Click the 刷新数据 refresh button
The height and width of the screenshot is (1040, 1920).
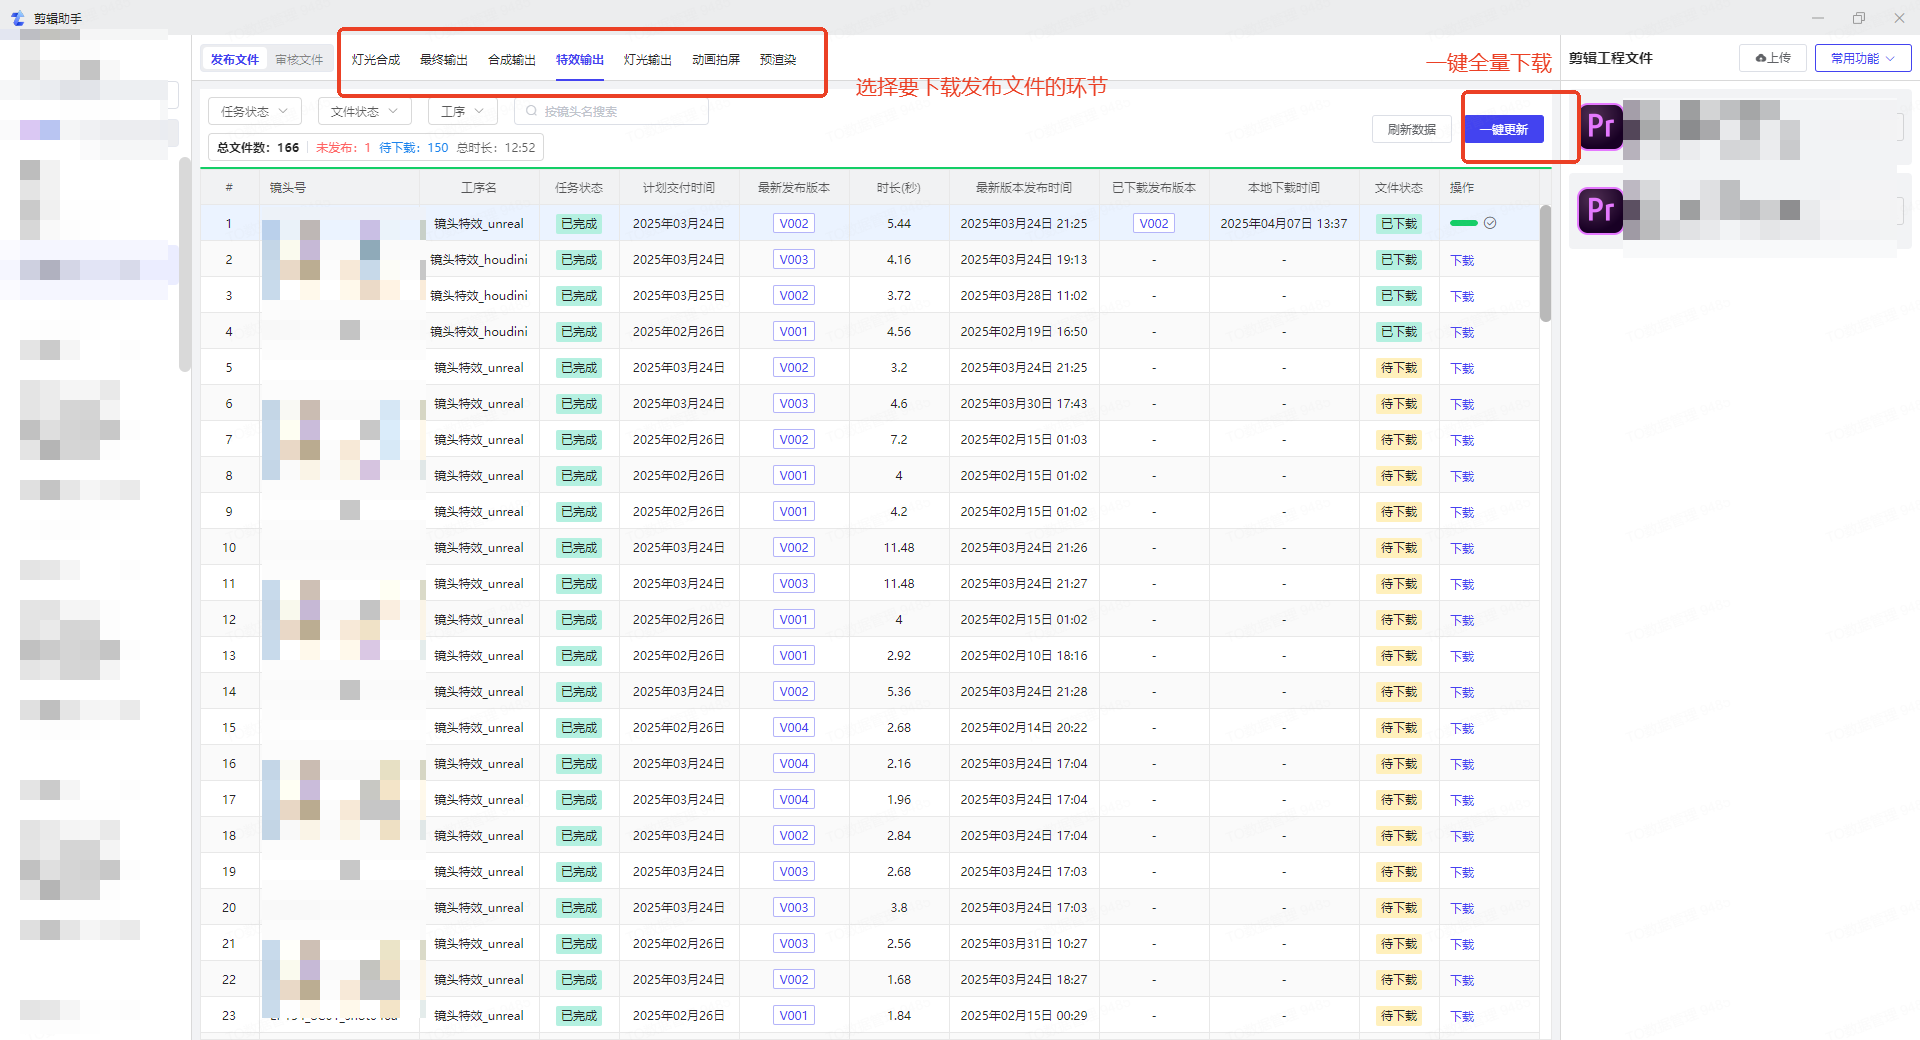pos(1411,129)
